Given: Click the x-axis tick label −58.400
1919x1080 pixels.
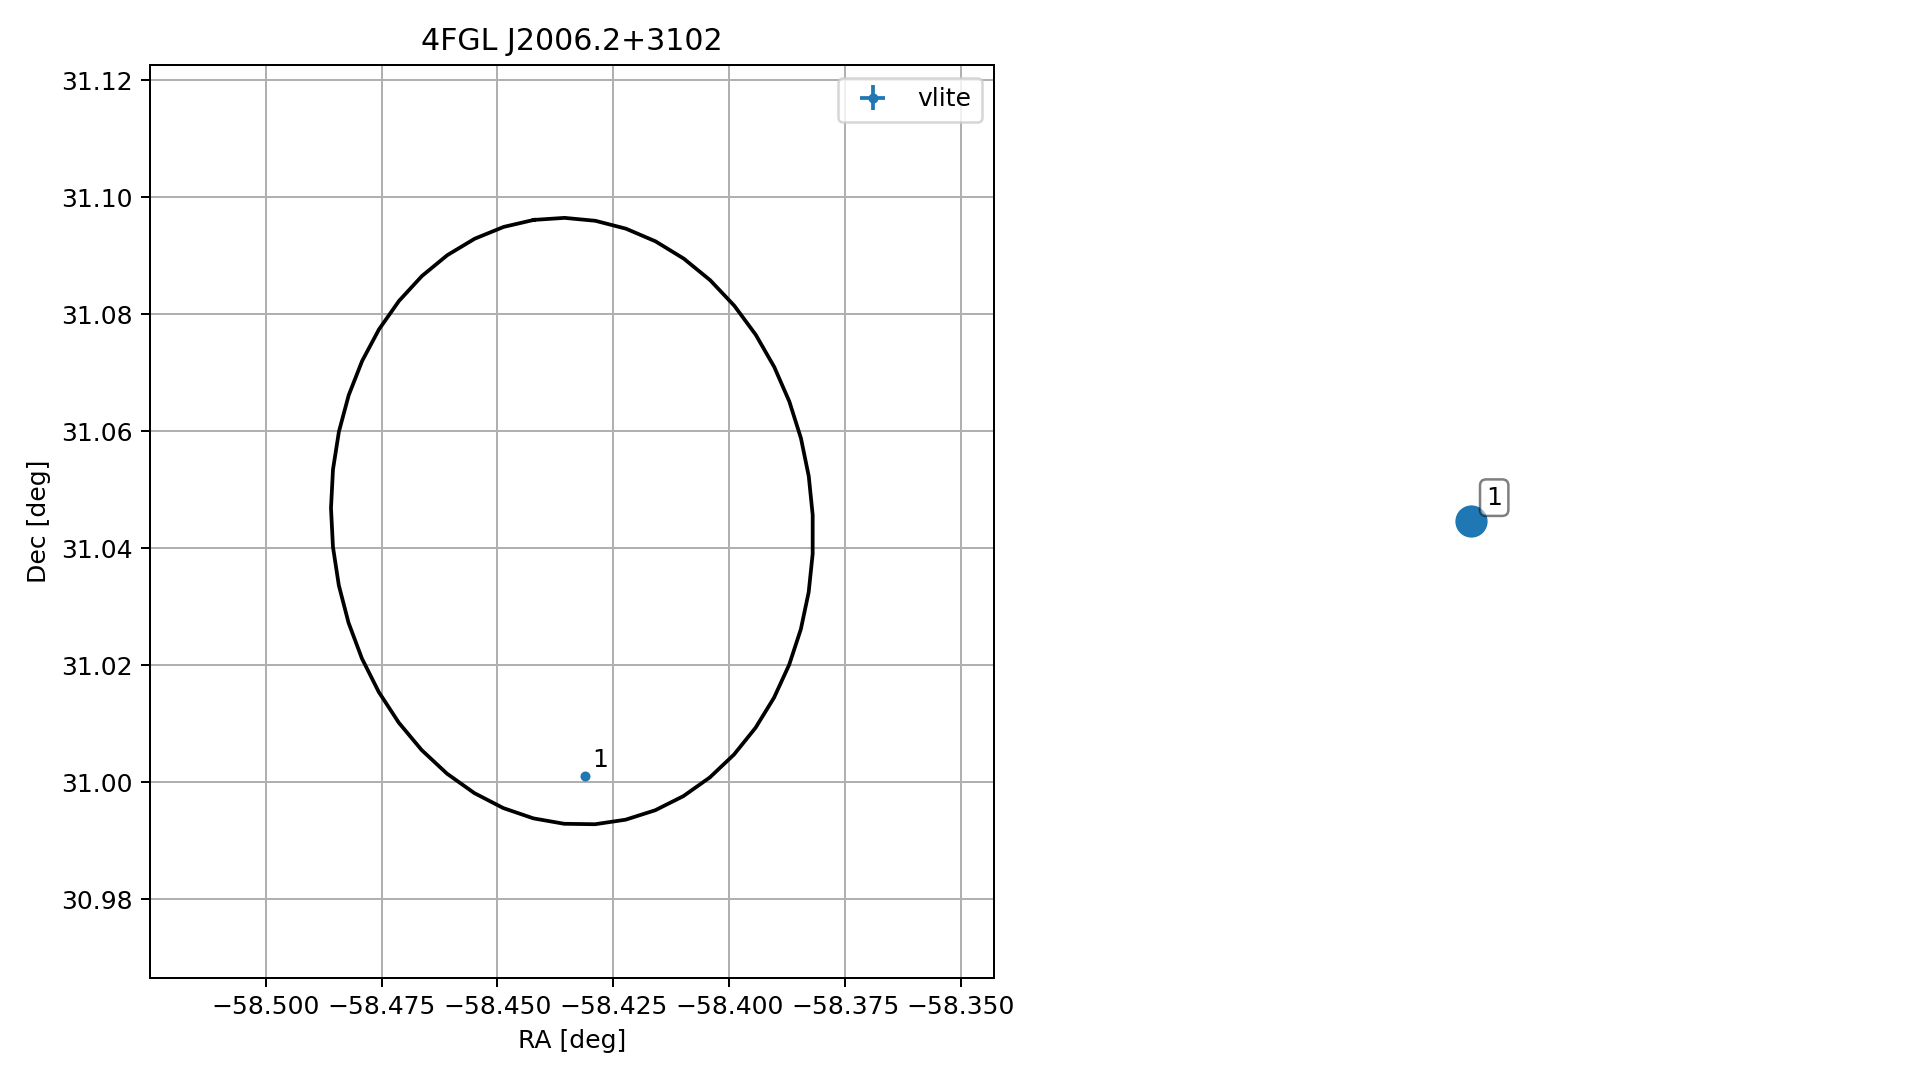Looking at the screenshot, I should (x=729, y=1006).
